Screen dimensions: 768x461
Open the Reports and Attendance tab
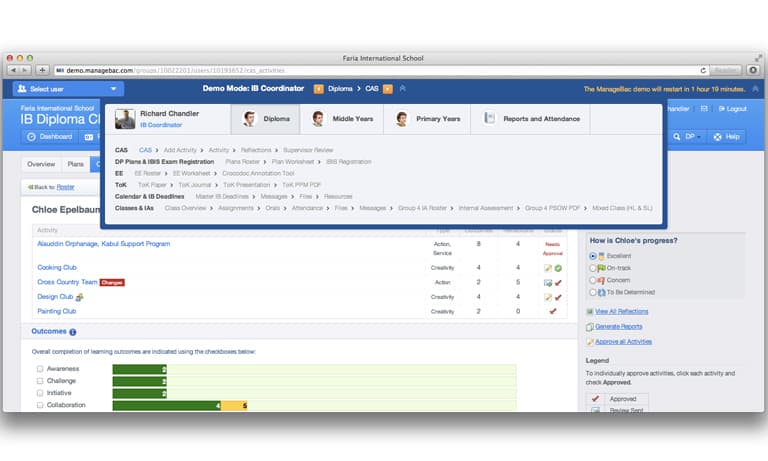click(530, 119)
